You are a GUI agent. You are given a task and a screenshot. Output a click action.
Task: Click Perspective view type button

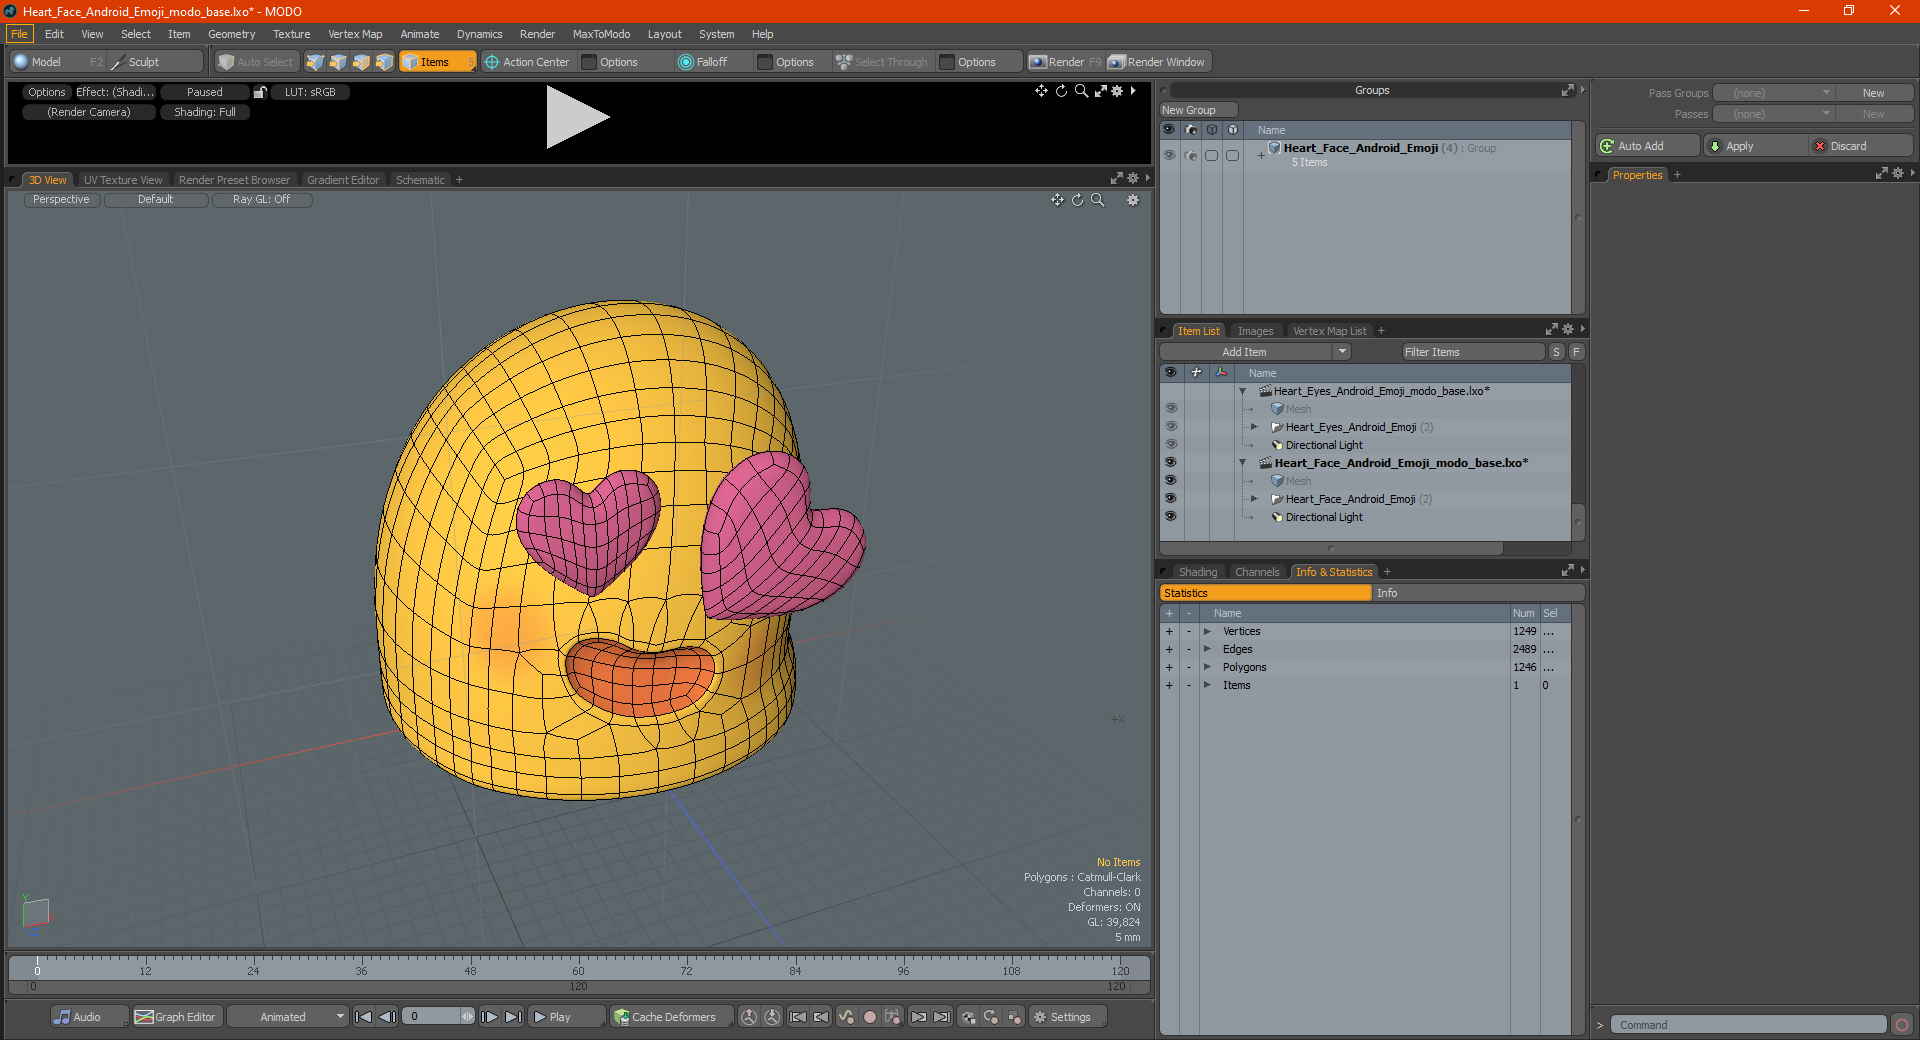pos(61,200)
